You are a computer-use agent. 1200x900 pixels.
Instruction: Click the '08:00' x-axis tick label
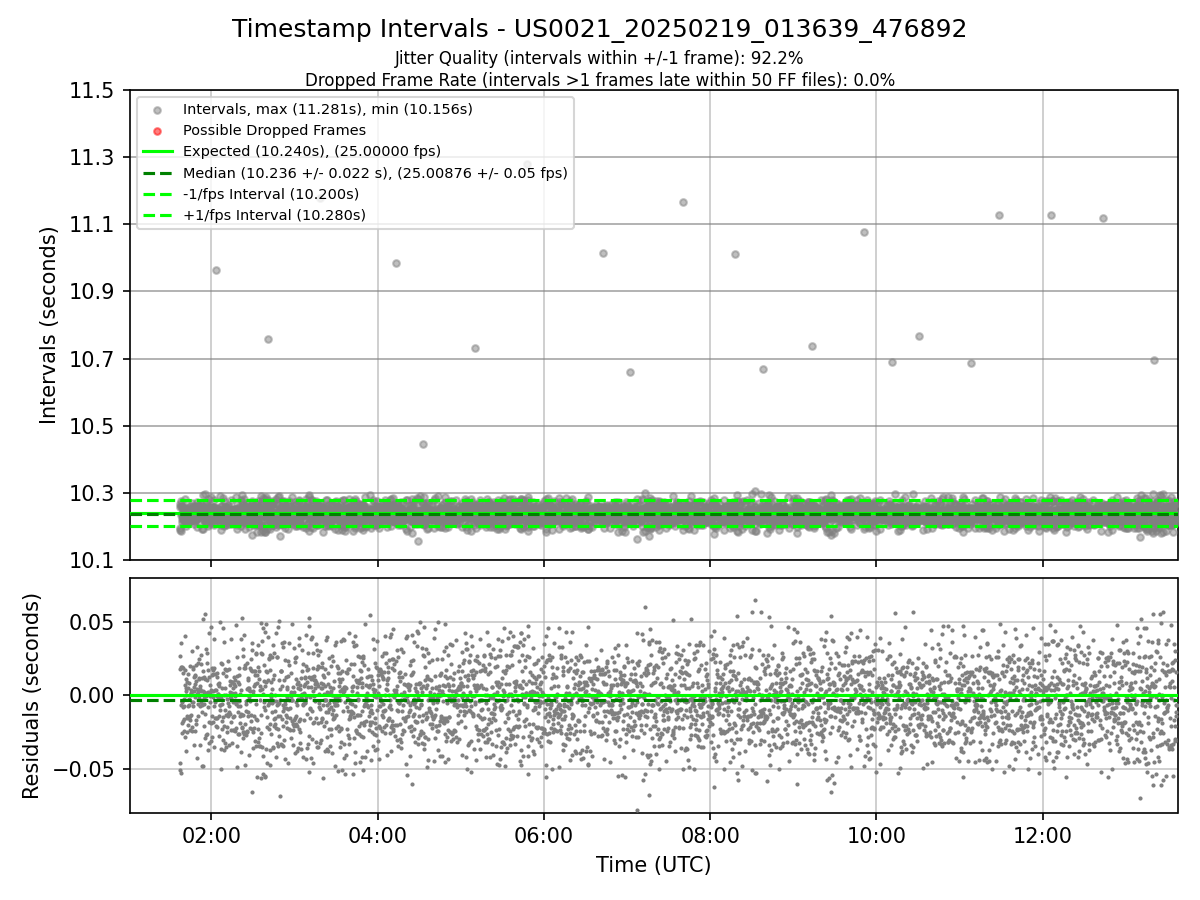coord(710,834)
